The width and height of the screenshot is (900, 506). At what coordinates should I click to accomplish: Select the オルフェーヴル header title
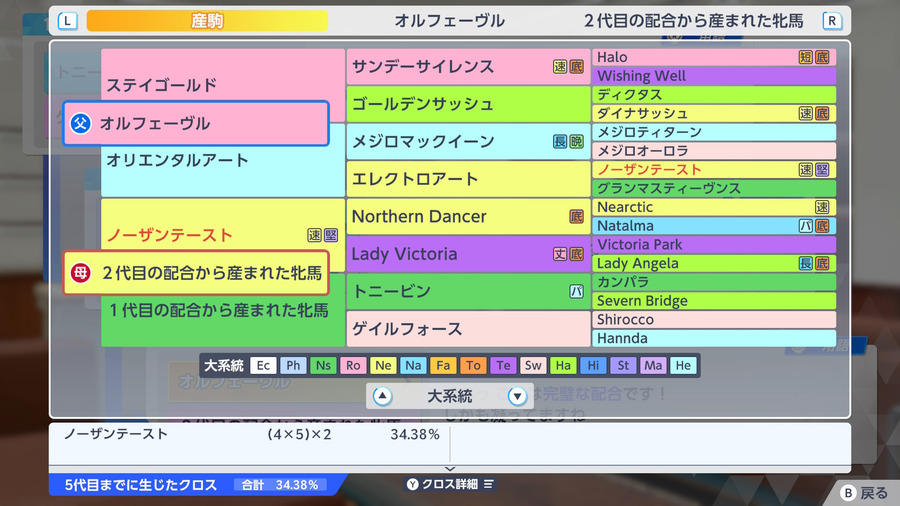(x=449, y=21)
